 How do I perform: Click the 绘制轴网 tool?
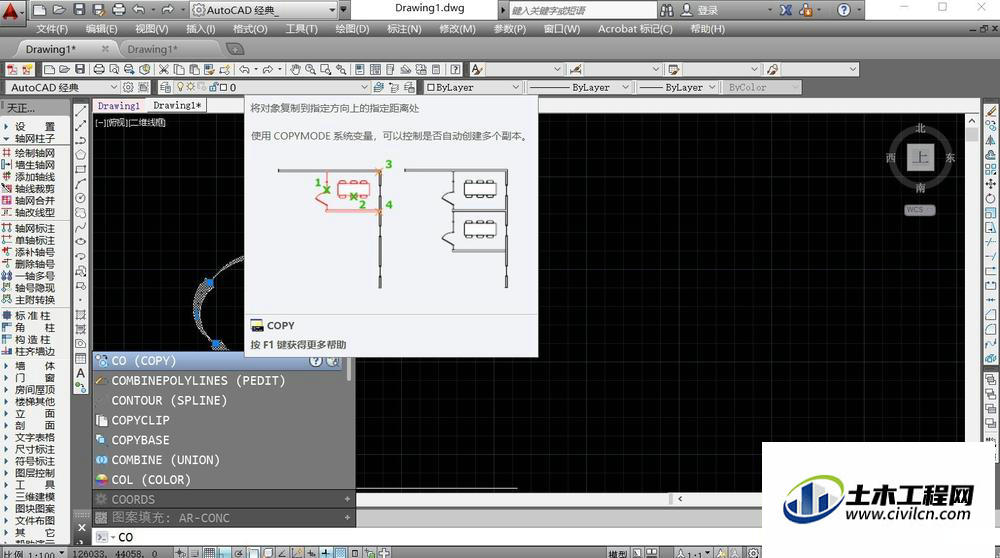(29, 153)
